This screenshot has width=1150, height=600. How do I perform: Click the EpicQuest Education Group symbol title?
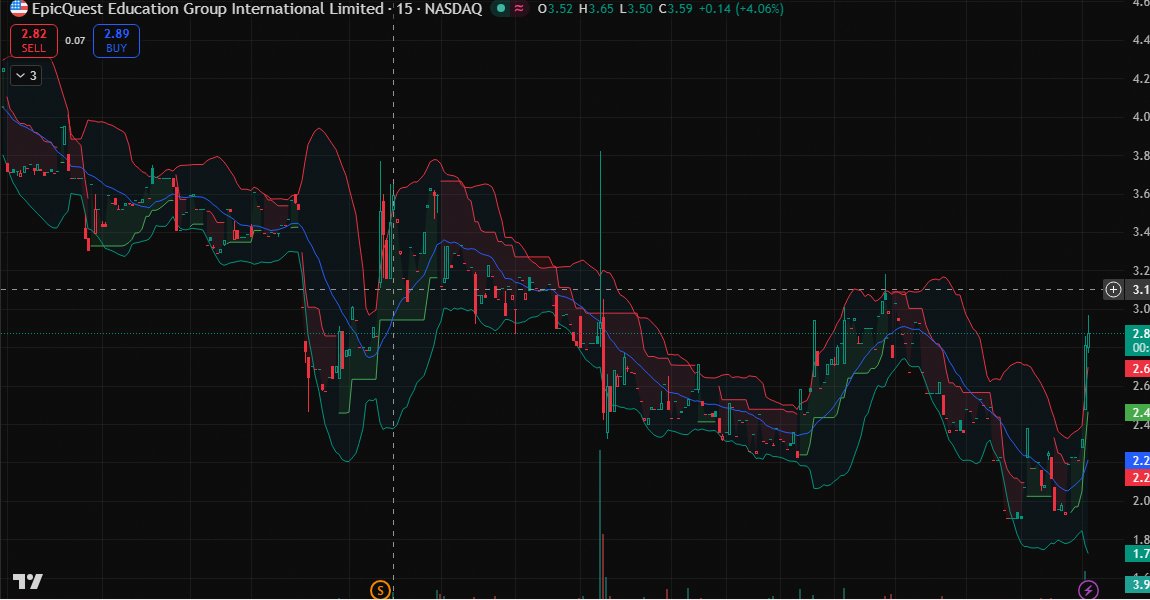(208, 9)
